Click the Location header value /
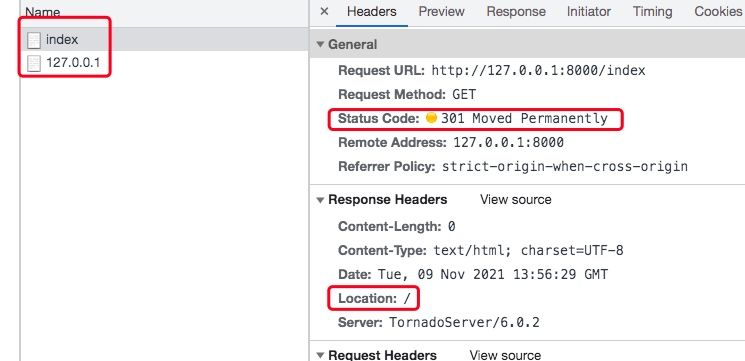The width and height of the screenshot is (745, 361). point(407,299)
